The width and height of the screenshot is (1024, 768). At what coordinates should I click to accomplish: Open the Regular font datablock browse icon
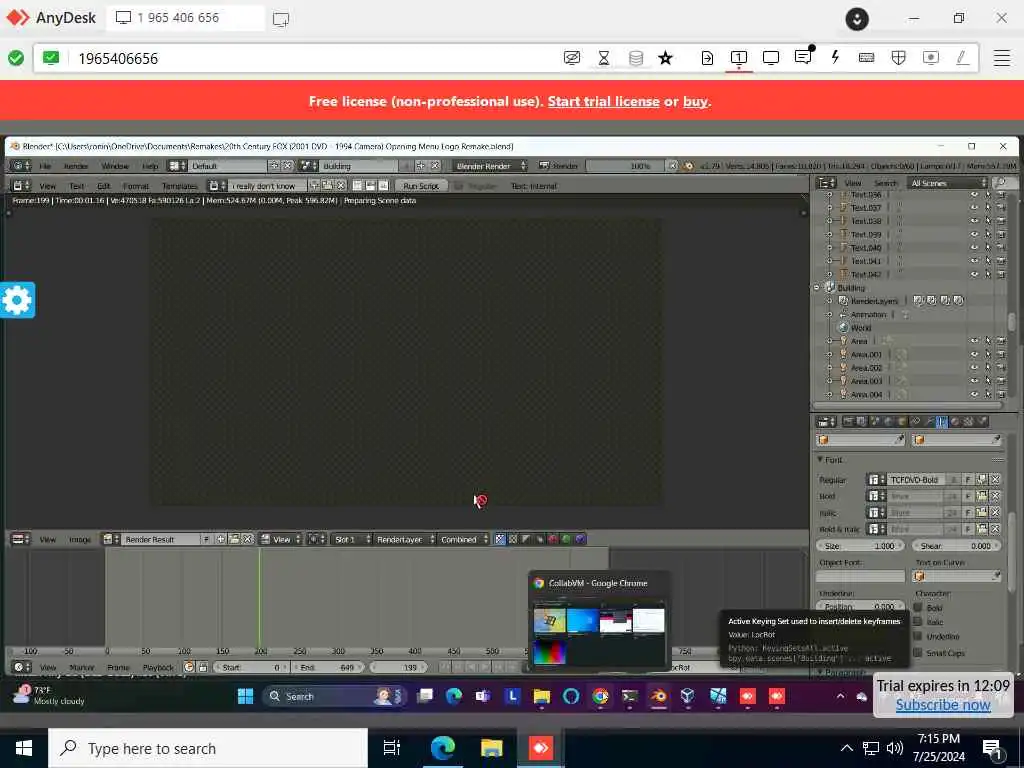tap(876, 479)
